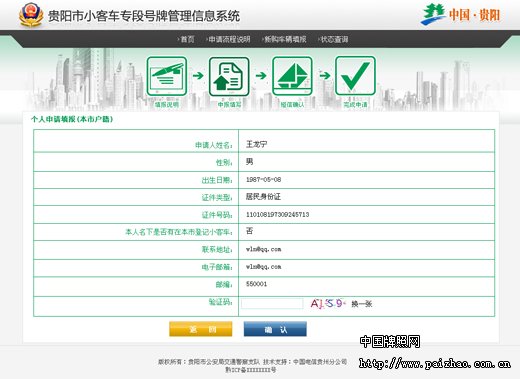520x379 pixels.
Task: Click the yellow 返回 button
Action: click(201, 329)
